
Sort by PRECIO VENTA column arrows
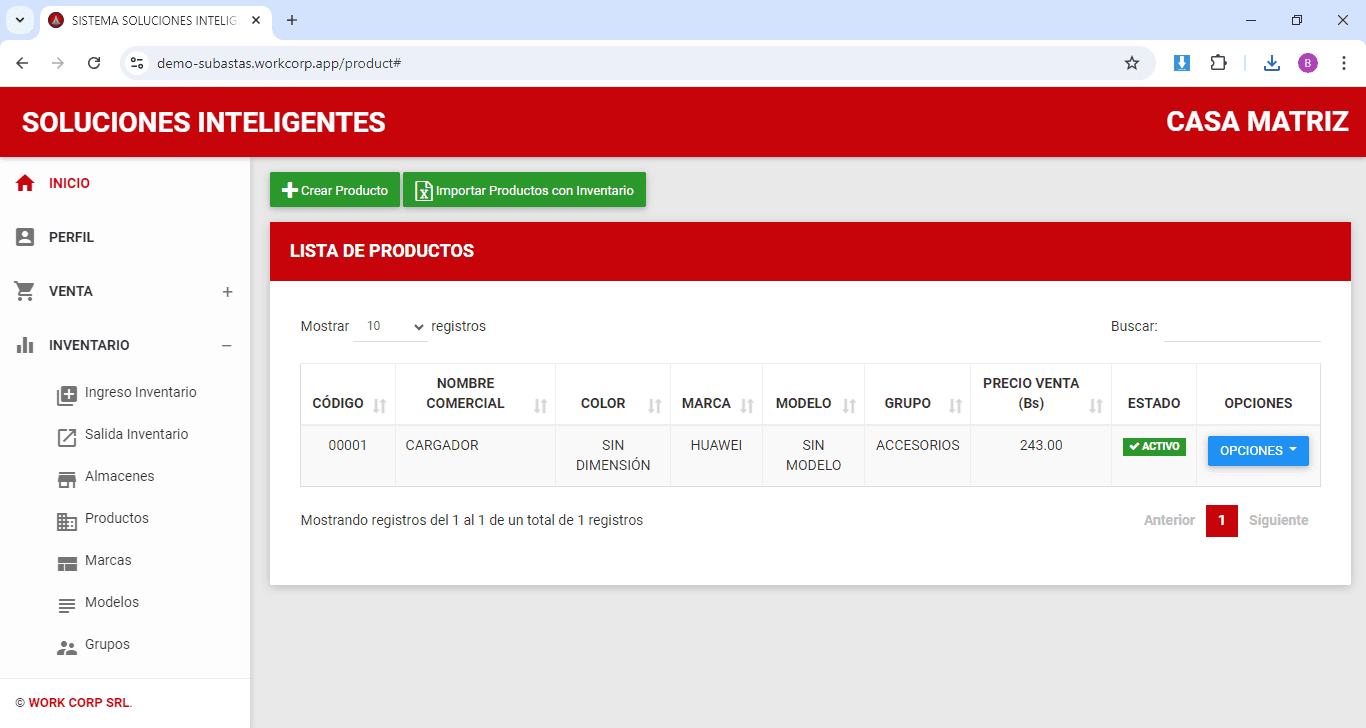tap(1096, 405)
